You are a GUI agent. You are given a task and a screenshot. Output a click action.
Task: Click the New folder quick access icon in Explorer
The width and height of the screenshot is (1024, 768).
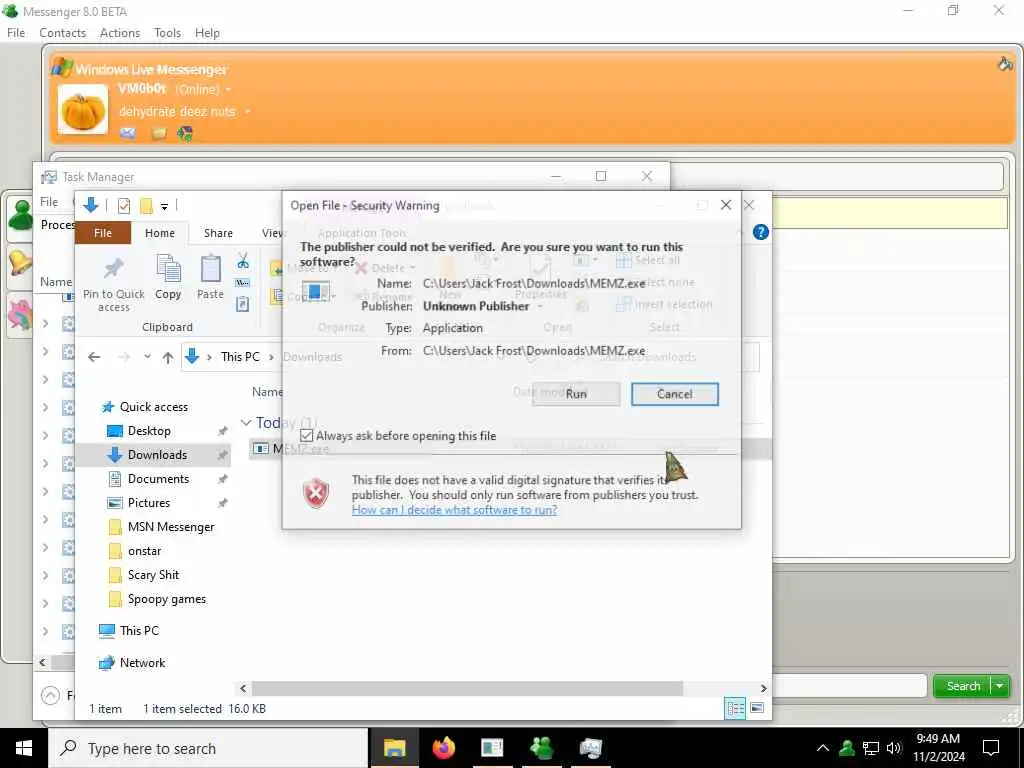coord(146,206)
